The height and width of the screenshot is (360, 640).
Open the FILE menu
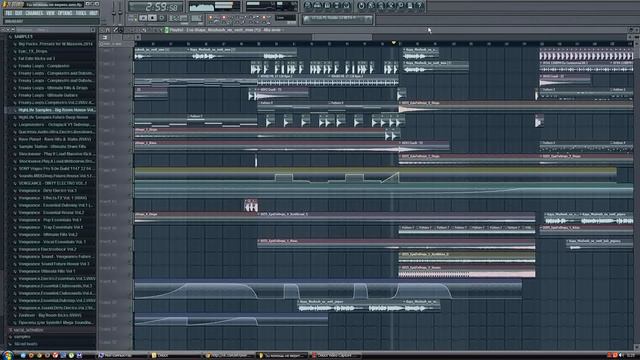point(9,13)
